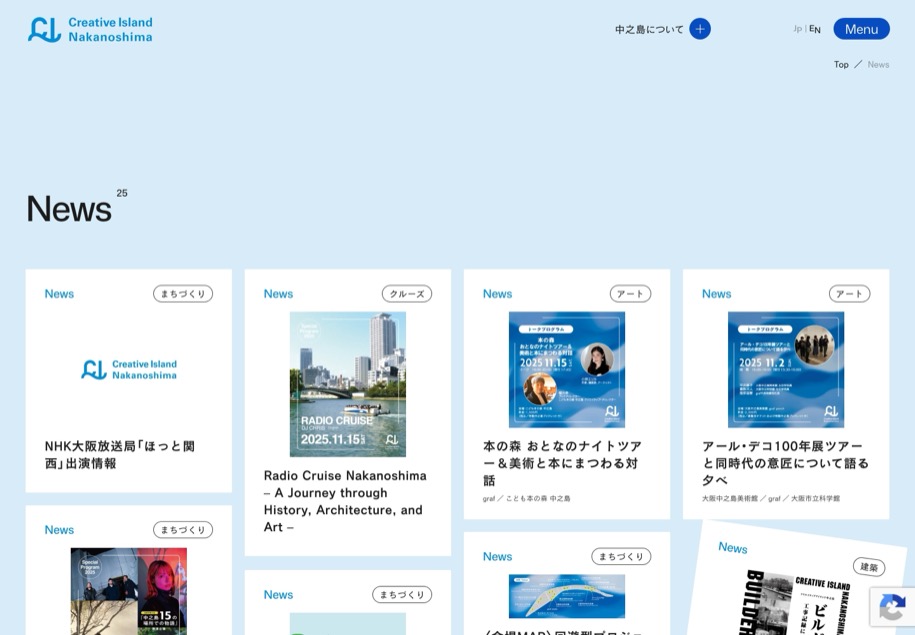Click the アート tag on アール・デコ card
The height and width of the screenshot is (635, 915).
(x=849, y=294)
